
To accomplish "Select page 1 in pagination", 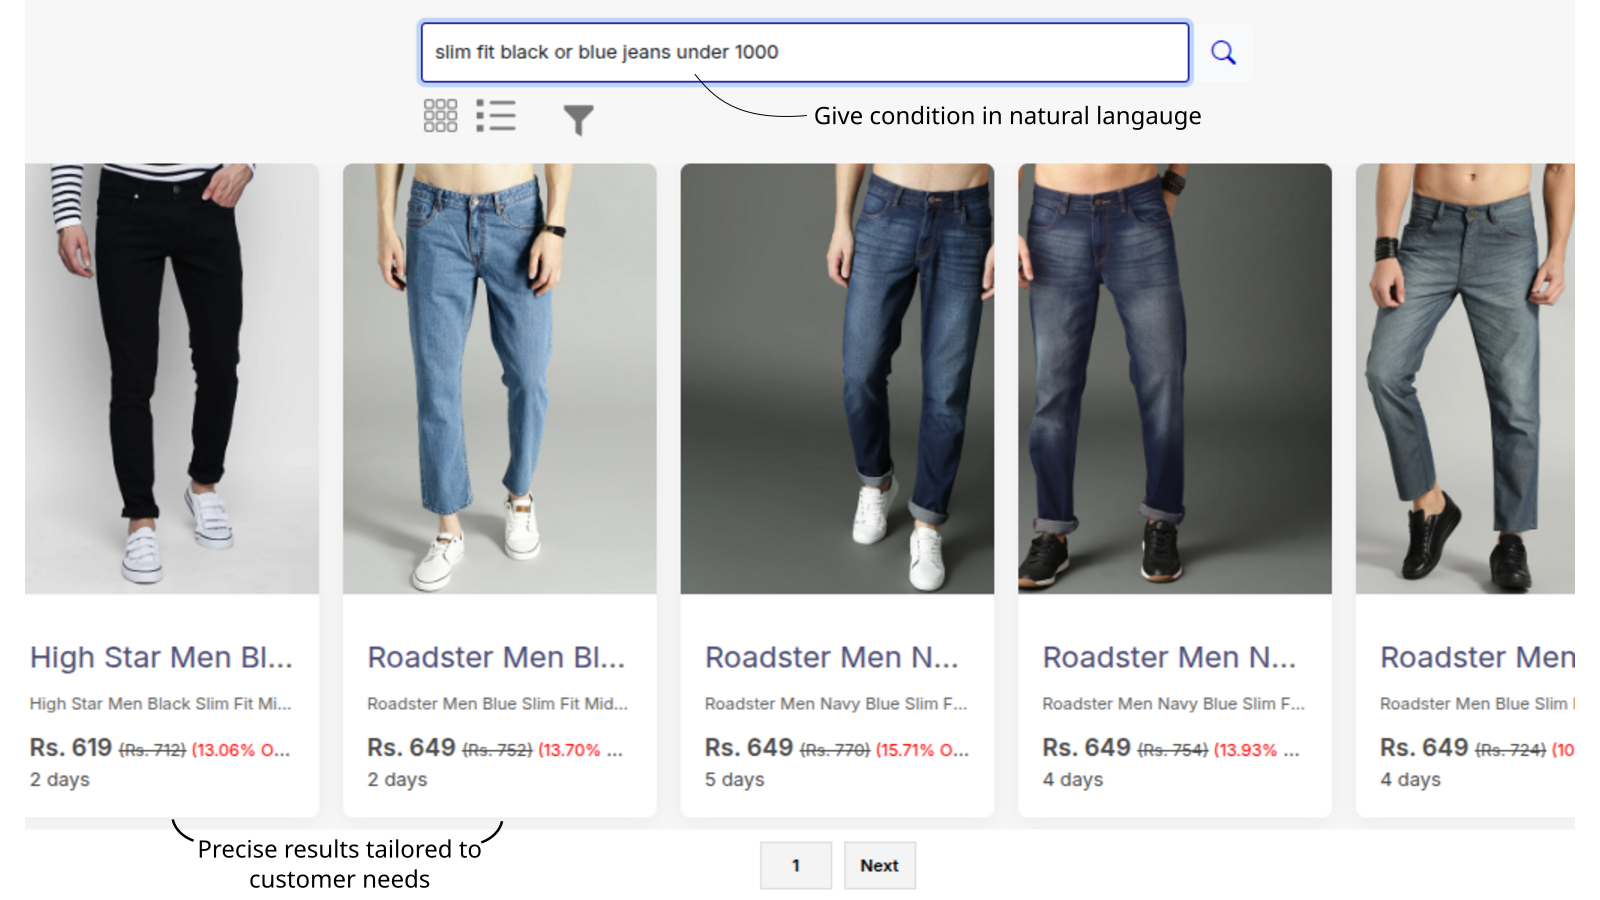I will (x=796, y=865).
